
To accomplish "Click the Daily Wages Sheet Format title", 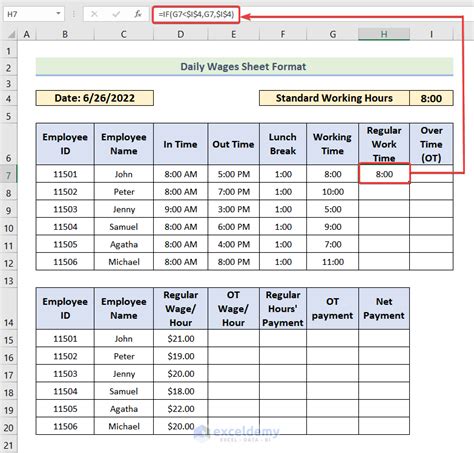I will pos(244,67).
